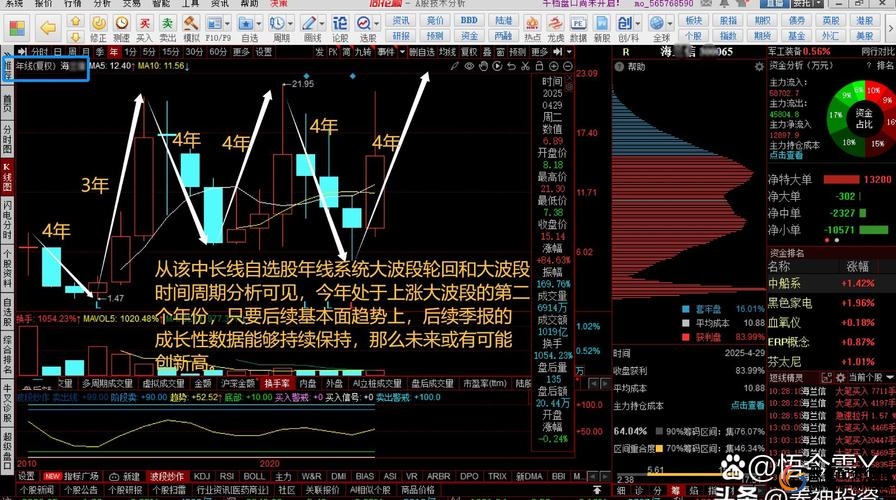Select the 年 yearly period tab
The image size is (896, 500).
pos(113,52)
